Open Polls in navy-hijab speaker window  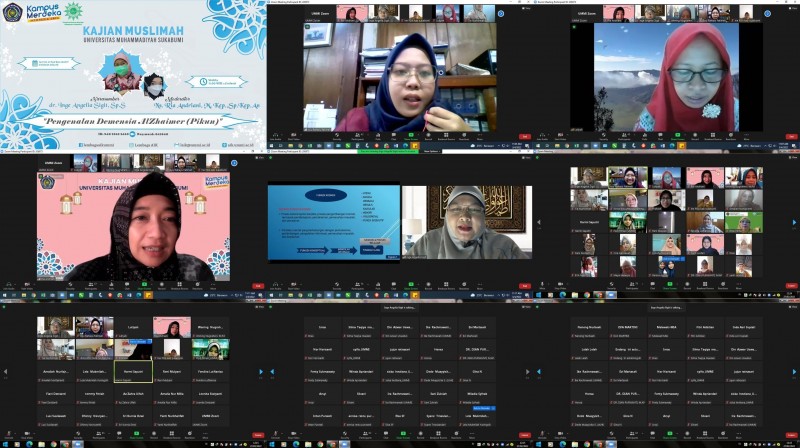[378, 137]
